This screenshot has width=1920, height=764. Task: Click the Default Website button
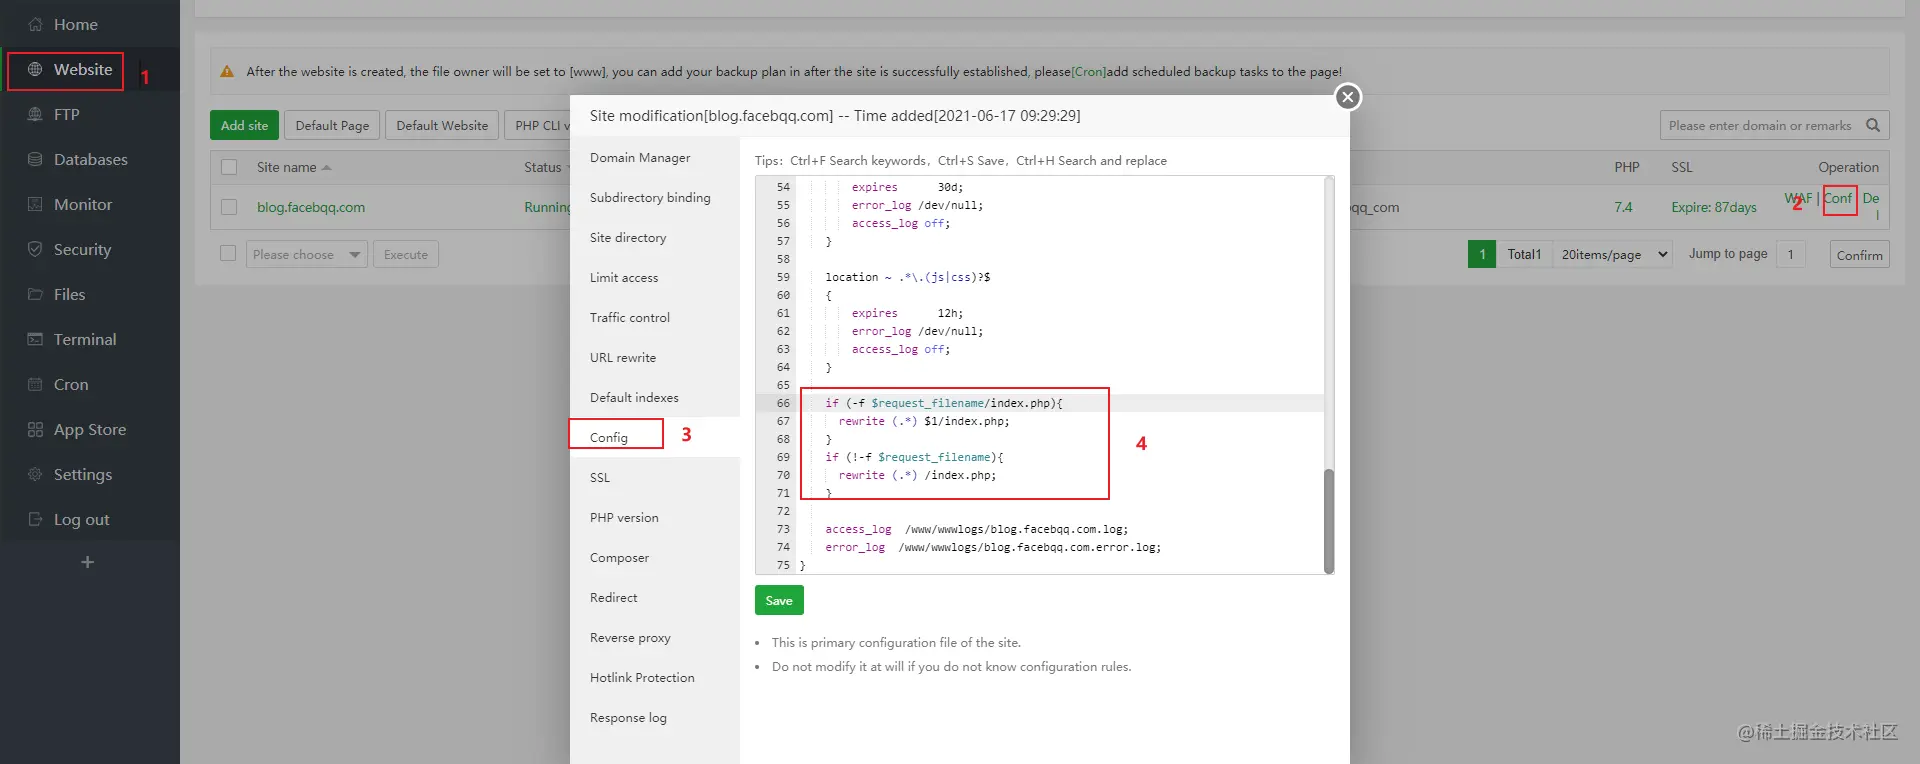442,125
